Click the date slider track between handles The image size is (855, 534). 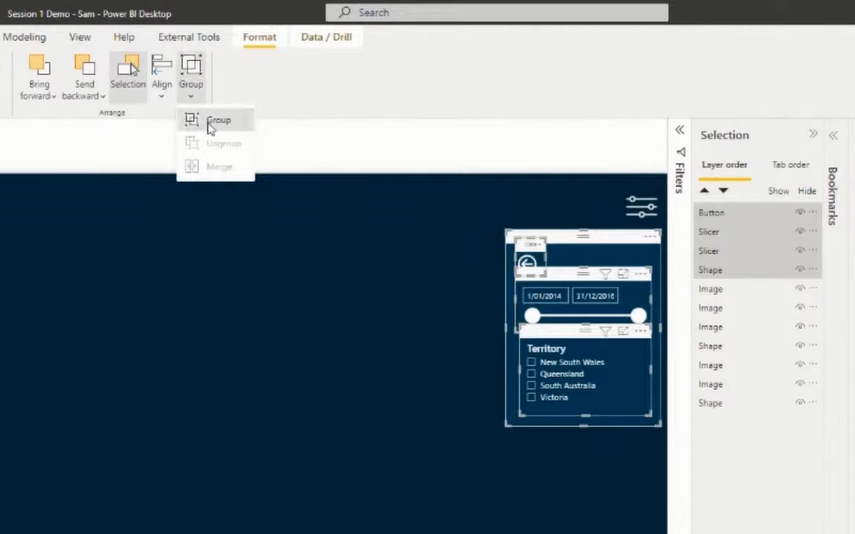[585, 315]
